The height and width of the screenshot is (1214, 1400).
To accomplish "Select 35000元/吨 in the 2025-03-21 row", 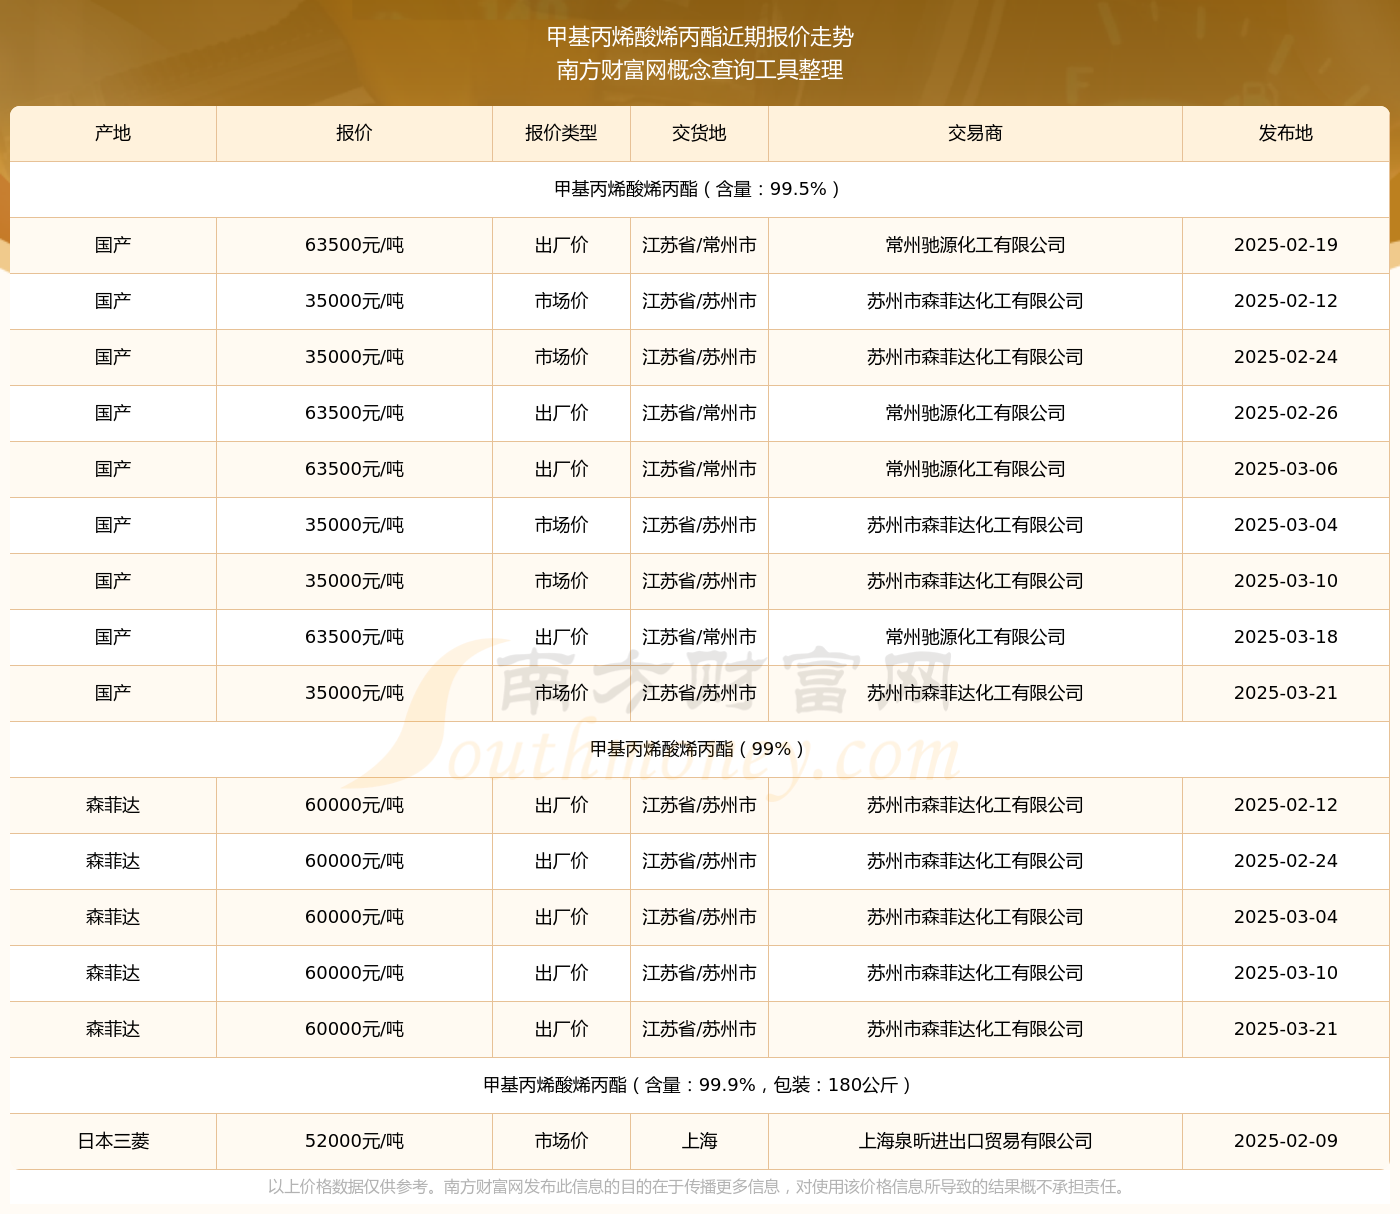I will pos(354,693).
